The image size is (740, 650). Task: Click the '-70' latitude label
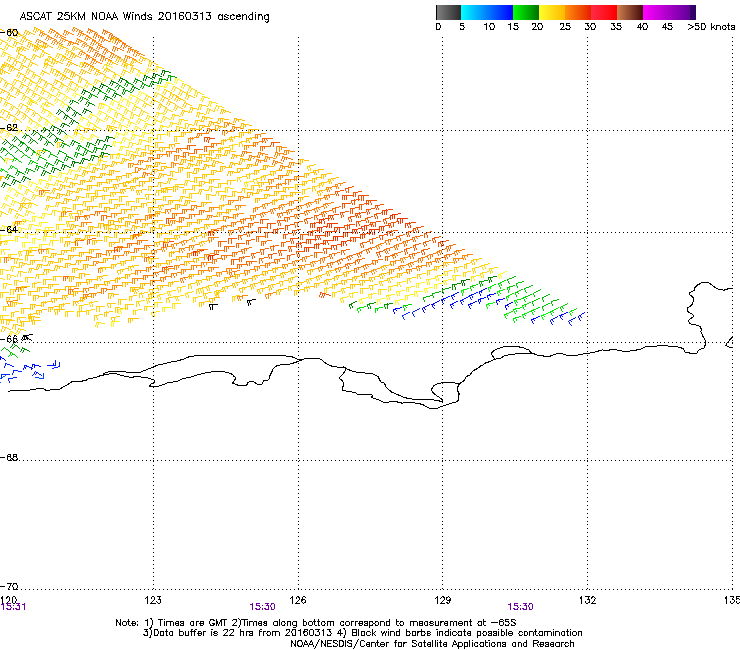pyautogui.click(x=9, y=587)
